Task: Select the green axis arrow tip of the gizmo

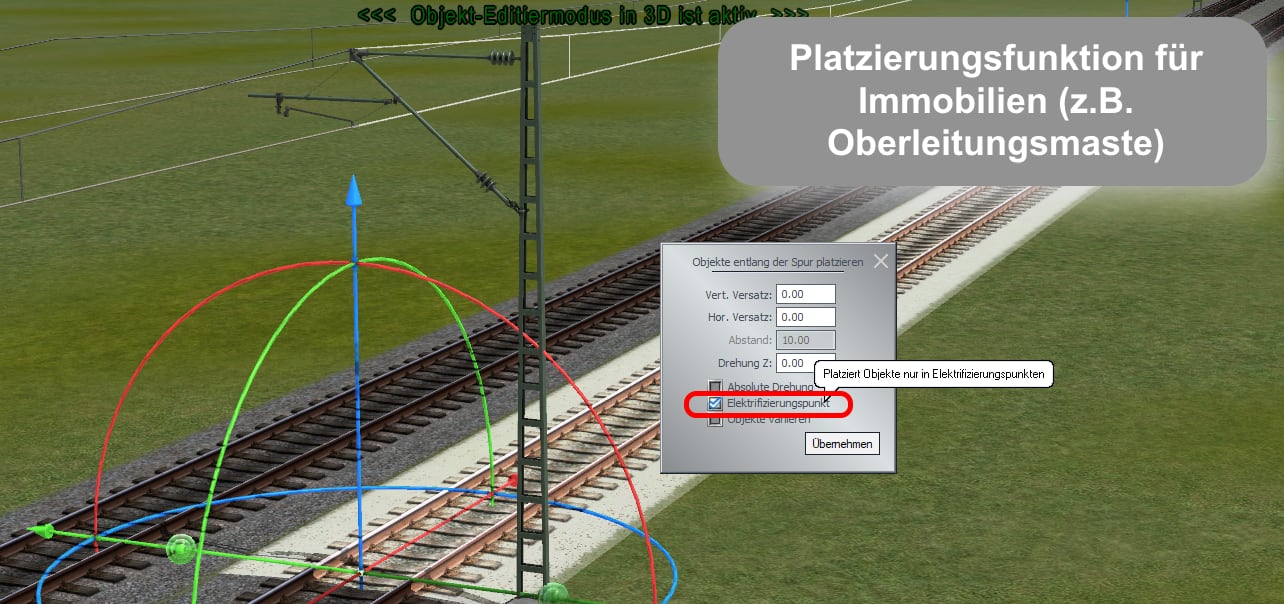Action: pos(39,531)
